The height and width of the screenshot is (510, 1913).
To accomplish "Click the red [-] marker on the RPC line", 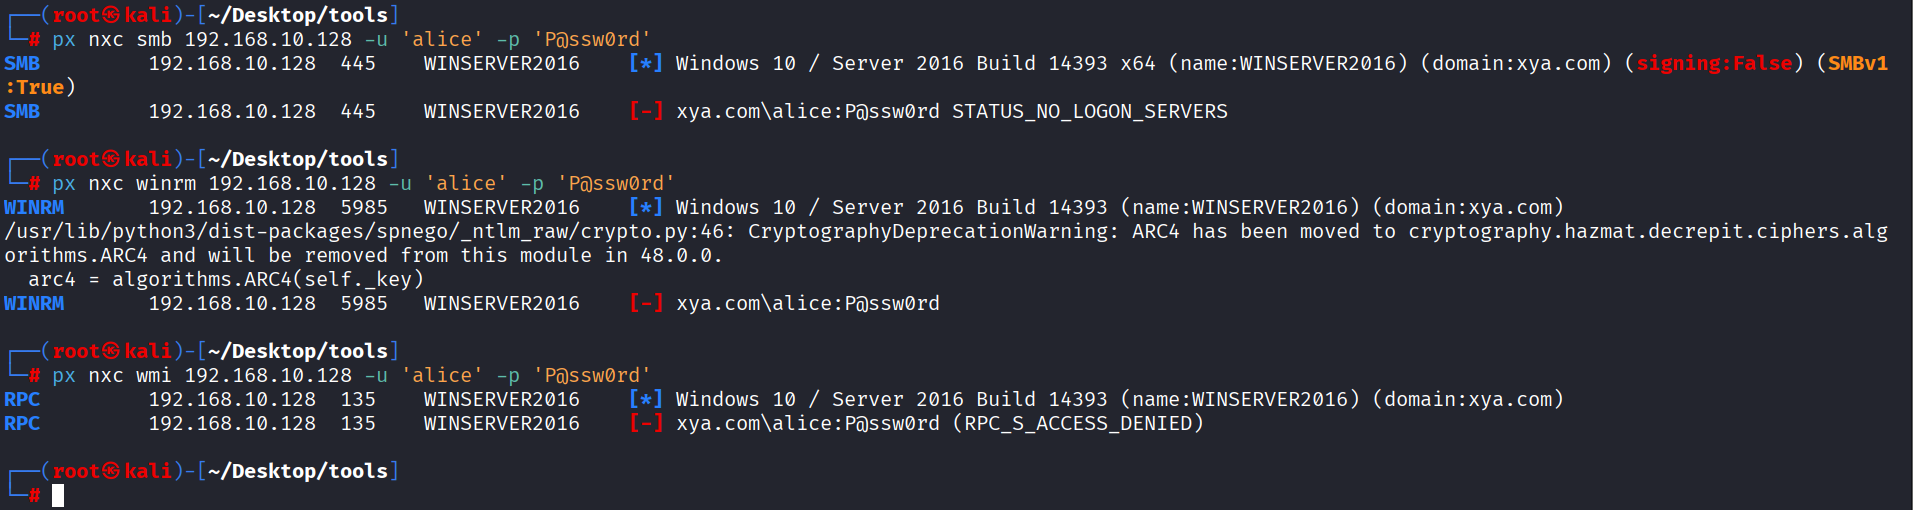I will (645, 423).
